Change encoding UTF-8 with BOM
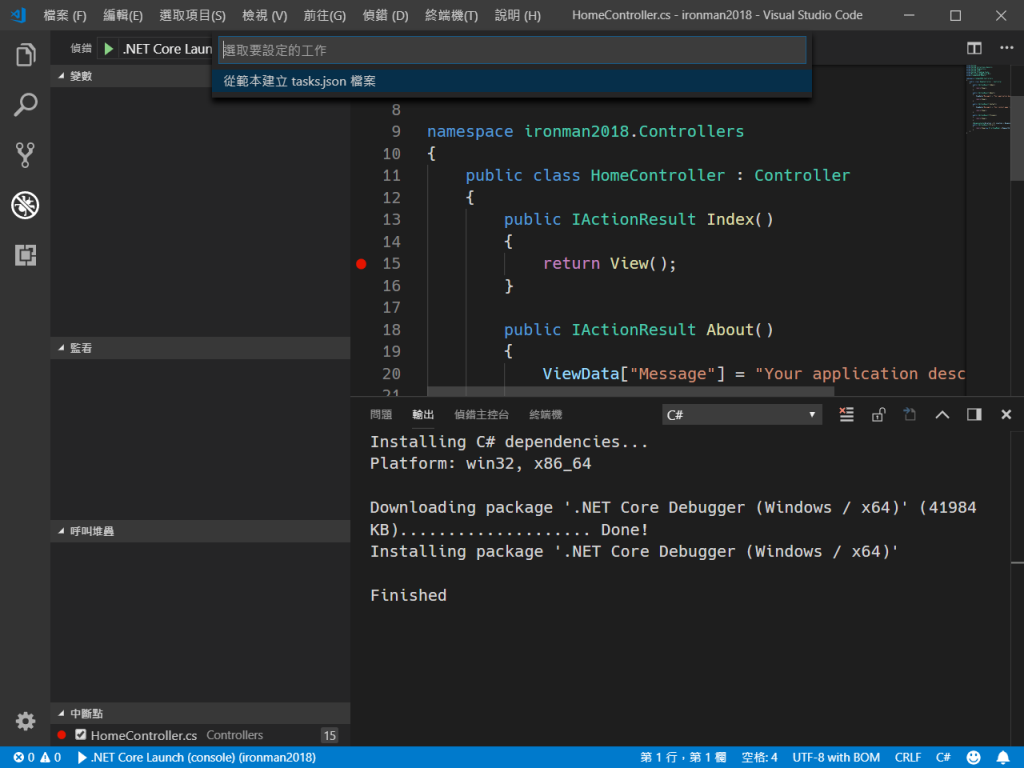 836,758
